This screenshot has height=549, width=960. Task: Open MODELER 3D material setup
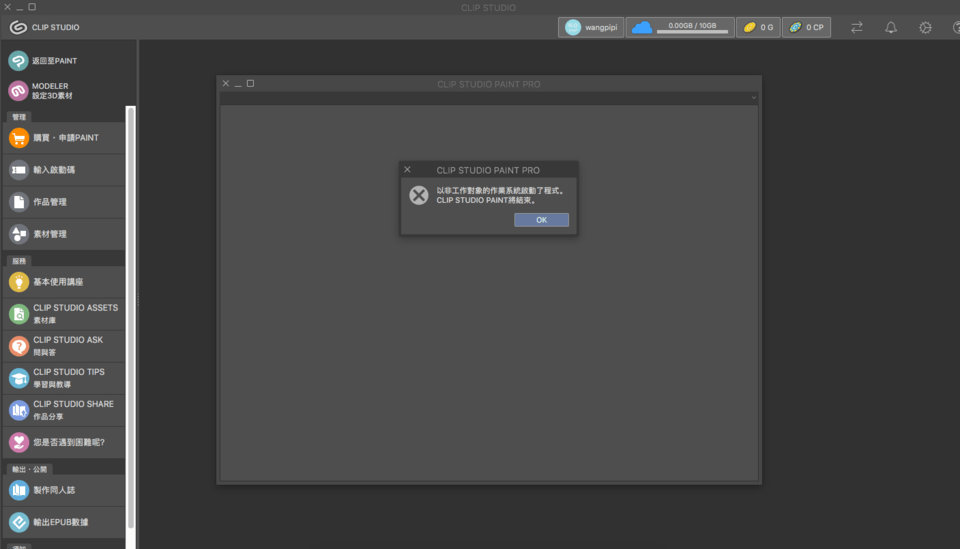[18, 91]
